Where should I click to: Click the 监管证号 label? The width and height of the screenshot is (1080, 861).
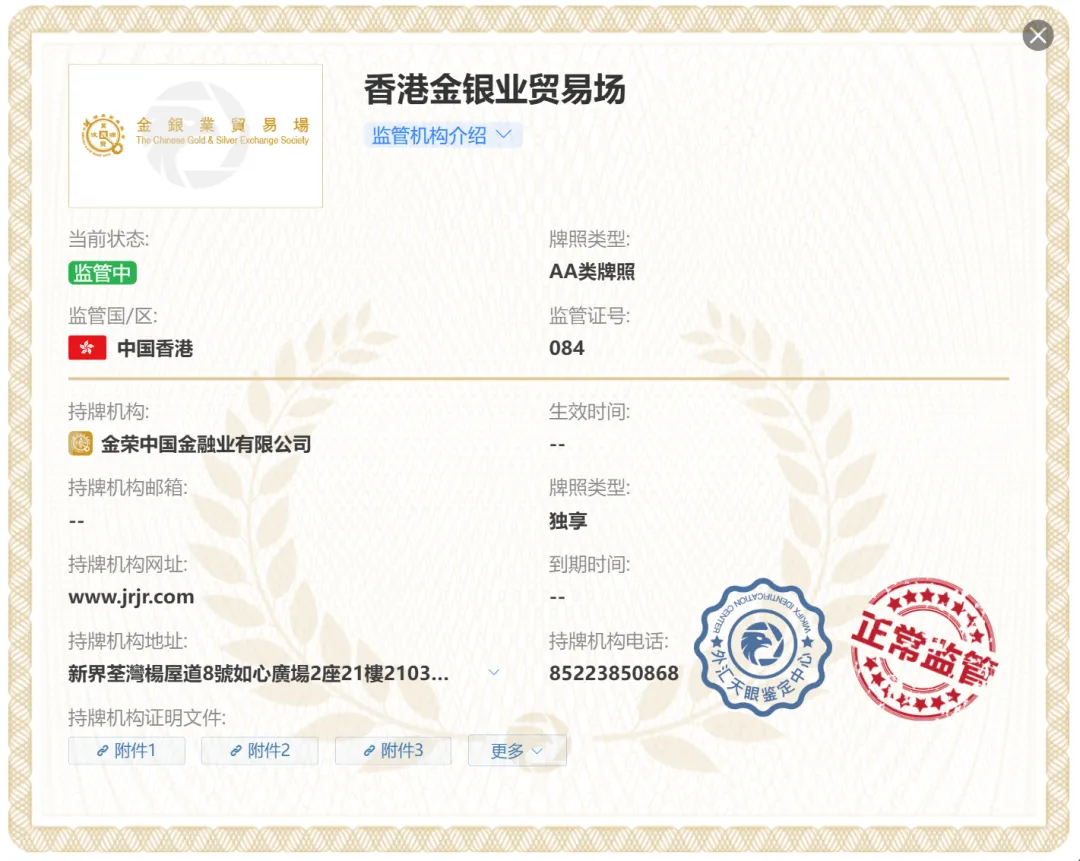tap(589, 315)
